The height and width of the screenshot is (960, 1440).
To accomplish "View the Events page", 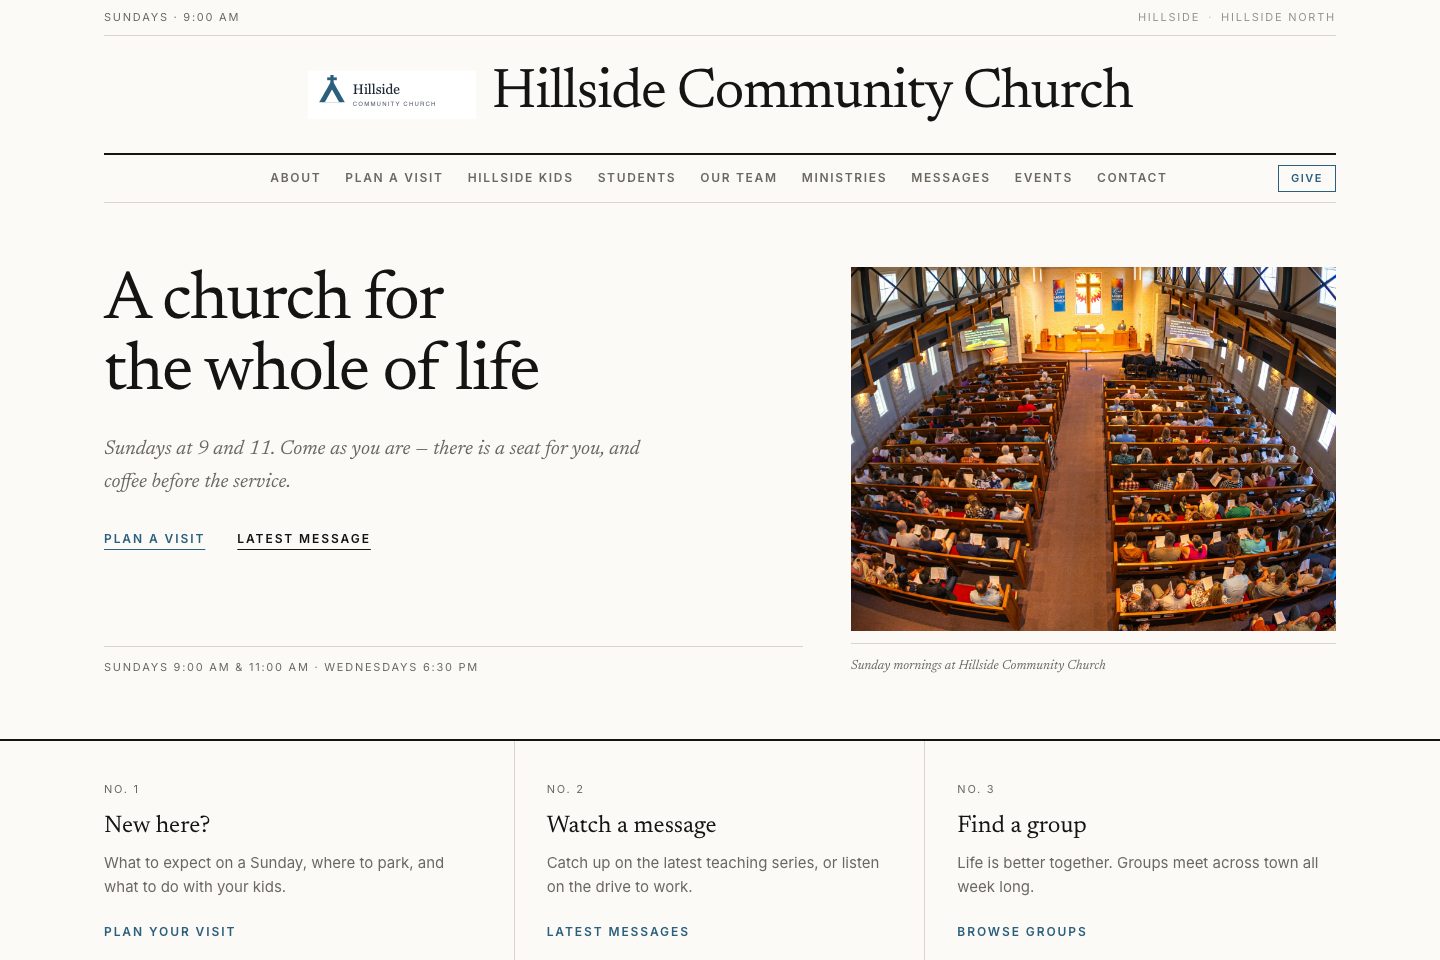I will [1043, 178].
